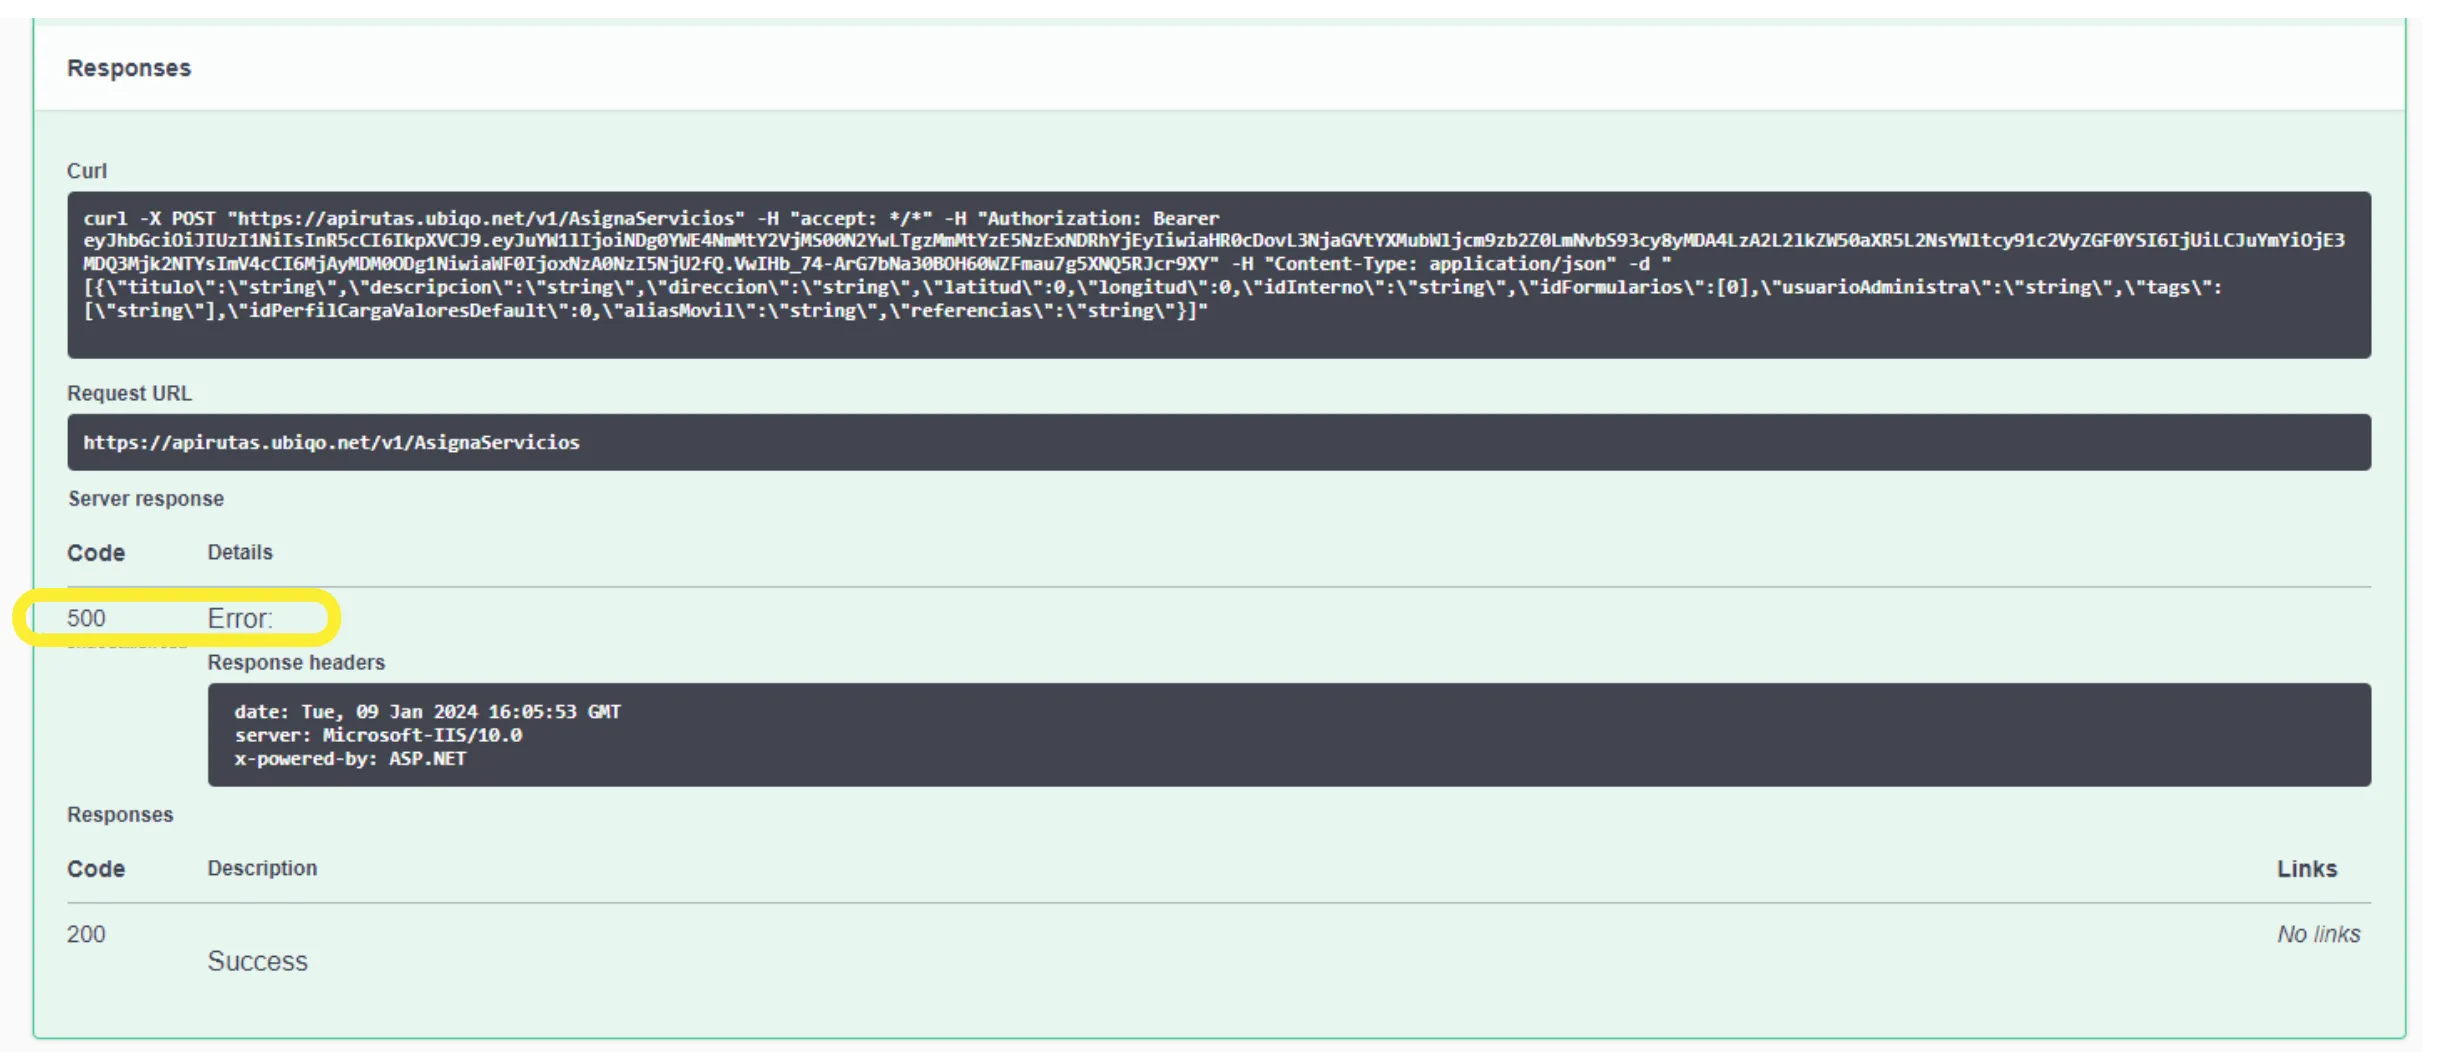The width and height of the screenshot is (2440, 1064).
Task: Click the Error: detail text
Action: coord(240,618)
